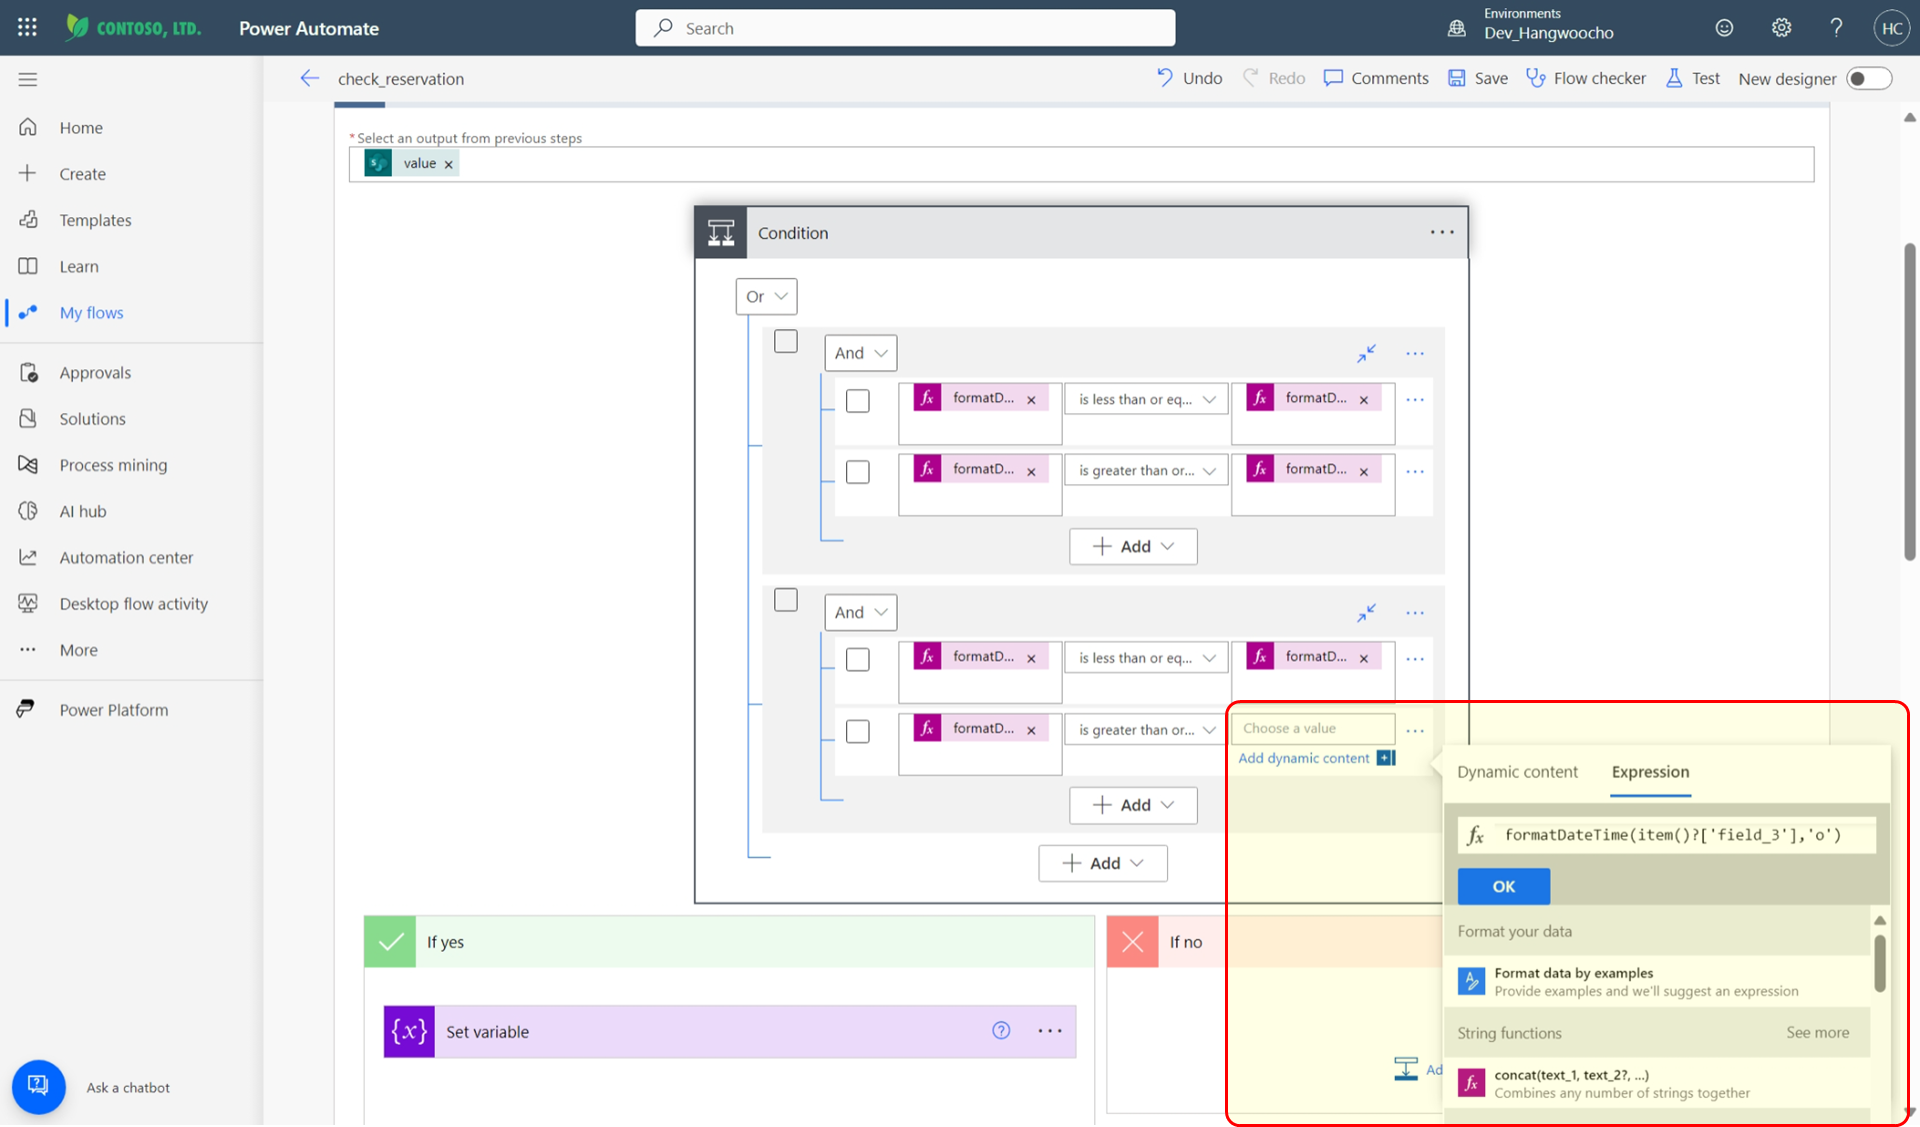The width and height of the screenshot is (1920, 1127).
Task: Open ellipsis for first less-than-or-equal row
Action: 1414,399
